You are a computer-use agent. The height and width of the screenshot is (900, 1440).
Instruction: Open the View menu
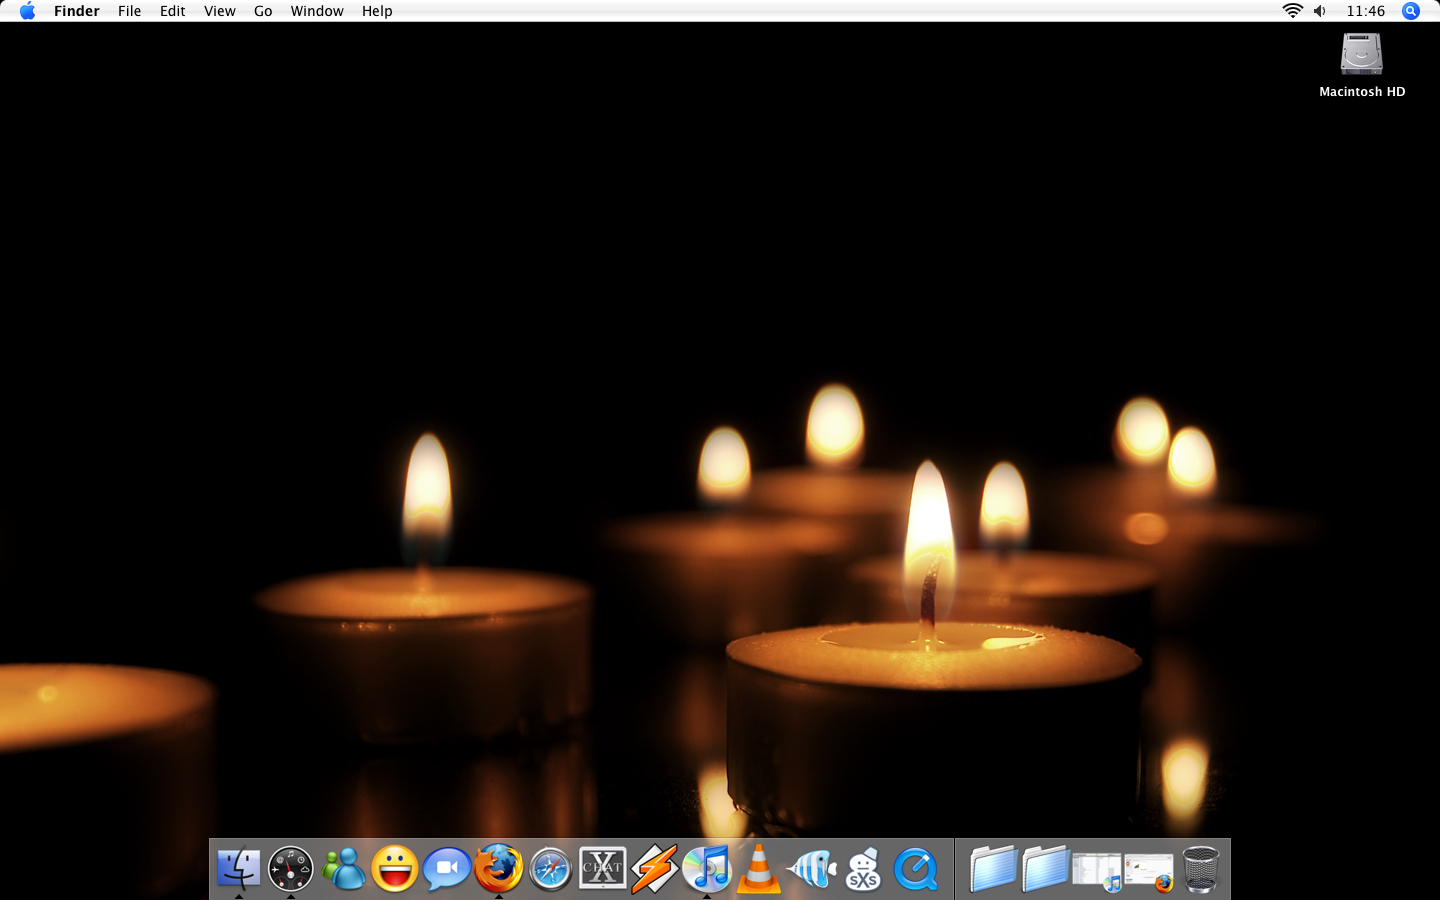(220, 11)
